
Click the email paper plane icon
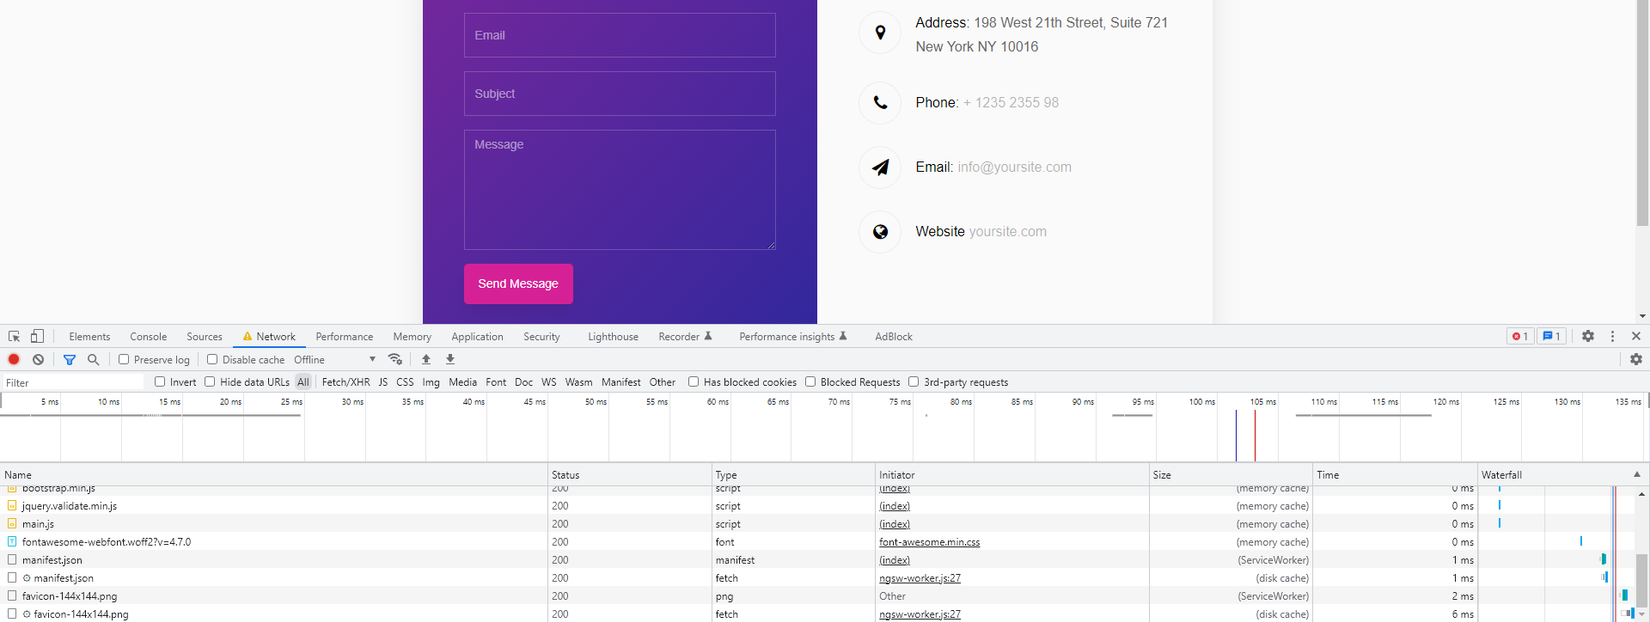880,167
